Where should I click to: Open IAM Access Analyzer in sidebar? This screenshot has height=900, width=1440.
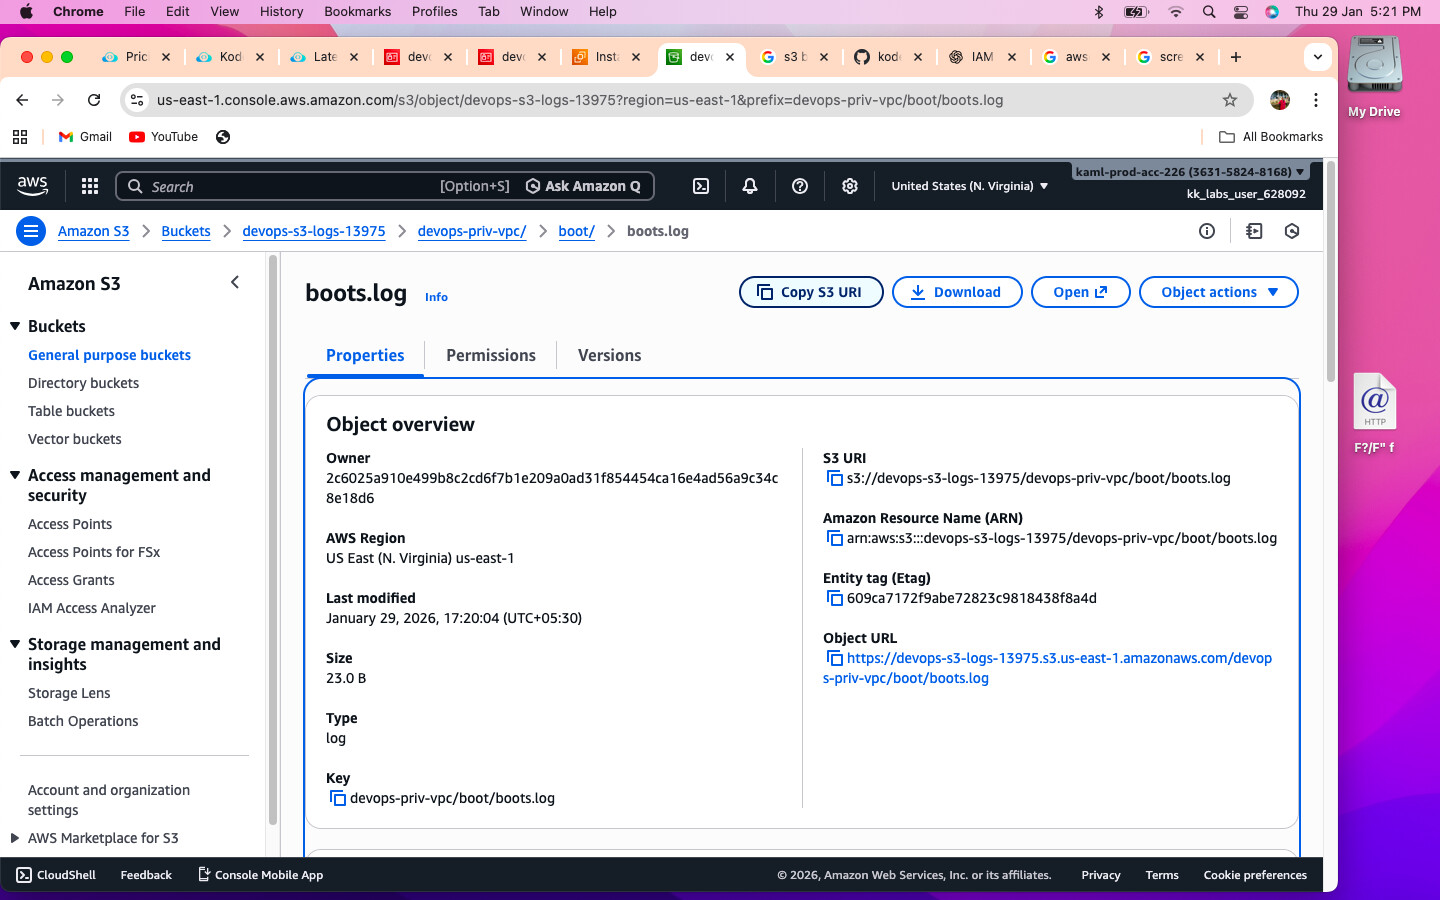[92, 608]
